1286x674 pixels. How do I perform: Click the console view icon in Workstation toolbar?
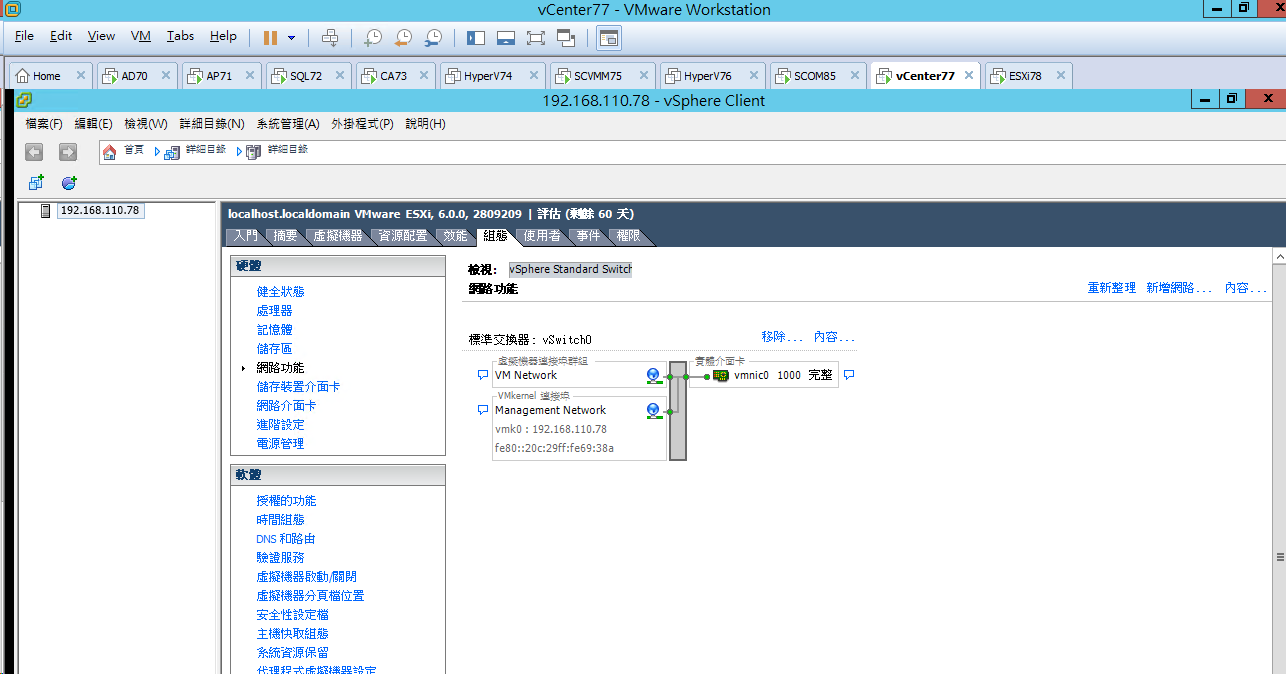tap(609, 38)
